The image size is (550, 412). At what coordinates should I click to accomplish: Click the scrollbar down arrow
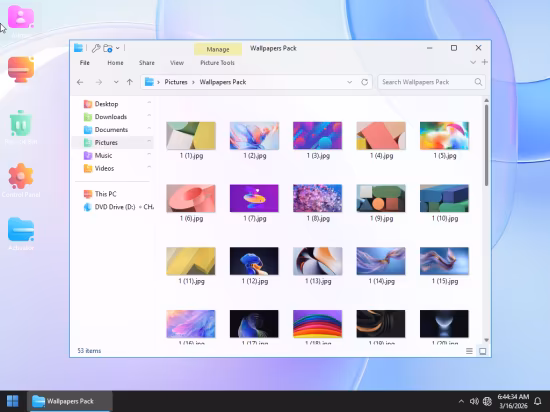(487, 340)
